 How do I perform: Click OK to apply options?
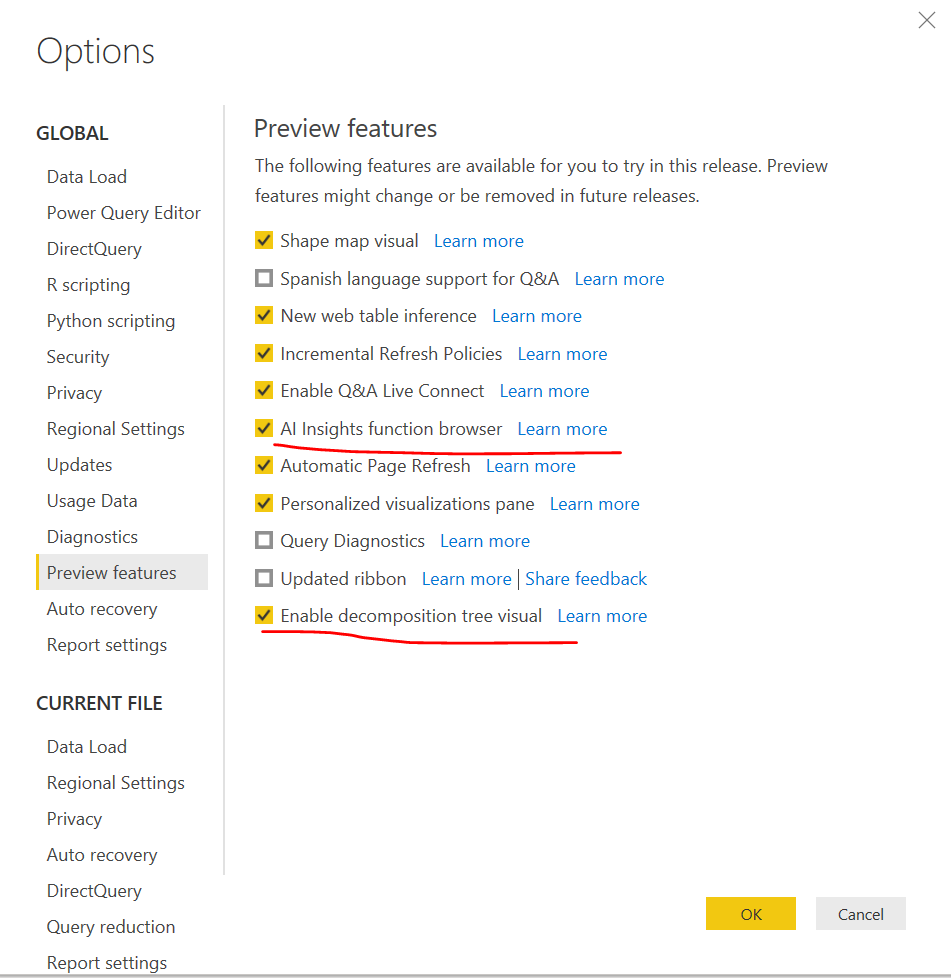[750, 914]
